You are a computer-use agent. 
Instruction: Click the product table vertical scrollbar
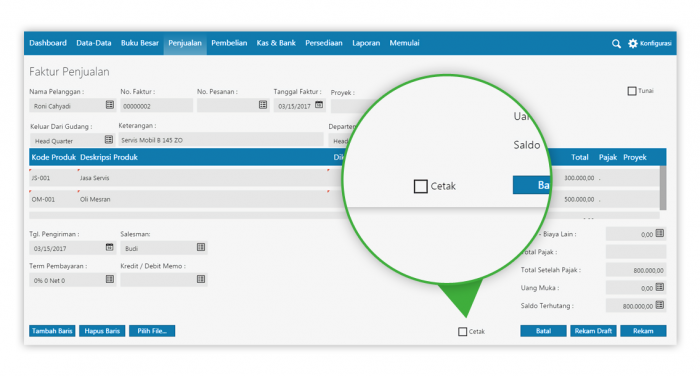pyautogui.click(x=663, y=188)
